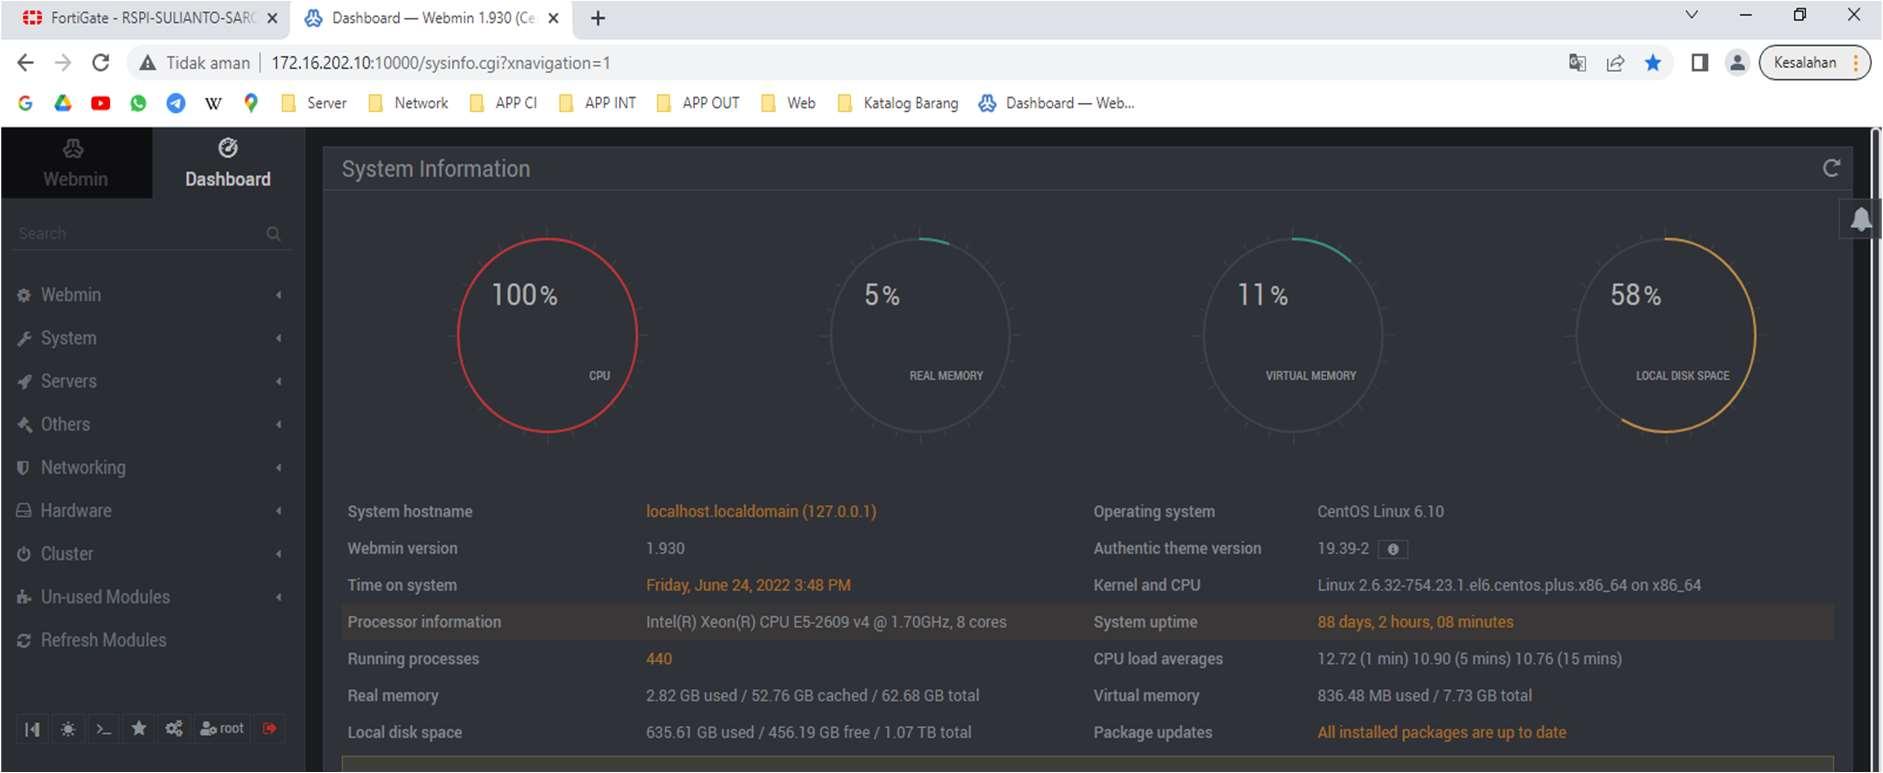Close the Dashboard — Webmin browser tab
The height and width of the screenshot is (773, 1883).
tap(553, 18)
